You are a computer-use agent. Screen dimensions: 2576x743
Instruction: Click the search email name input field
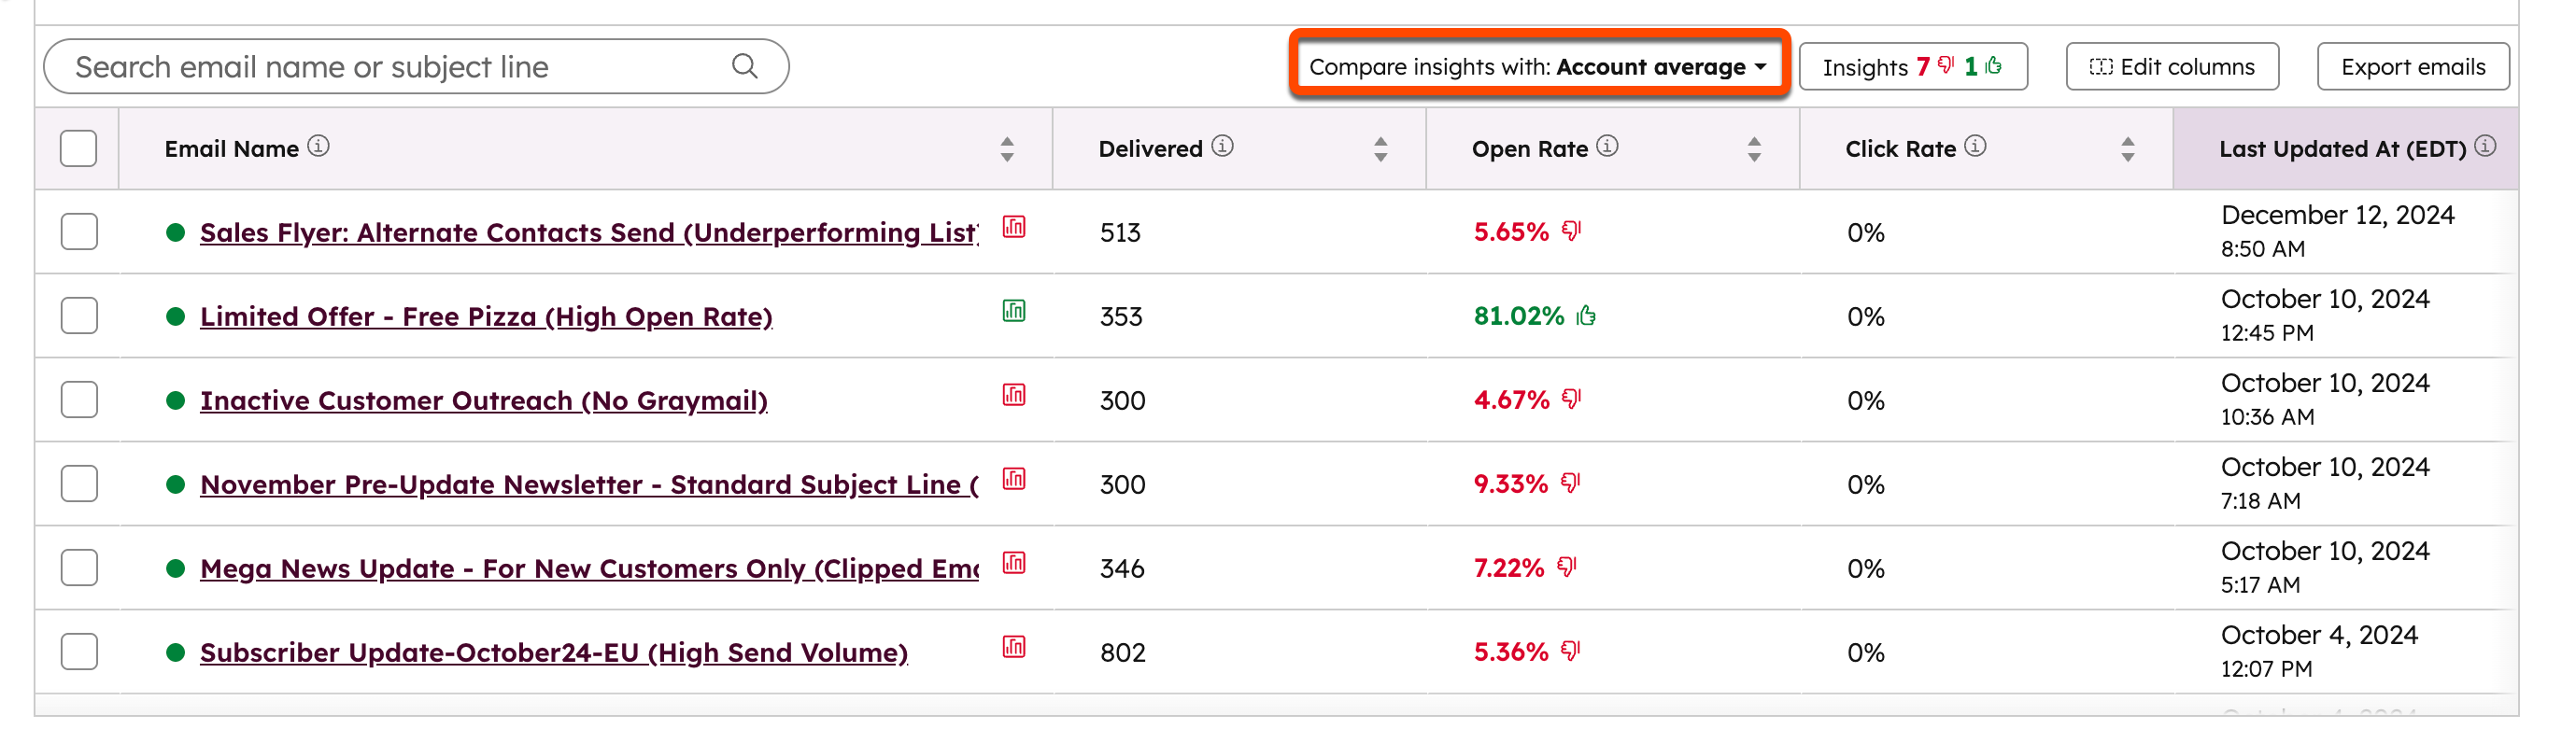click(400, 66)
